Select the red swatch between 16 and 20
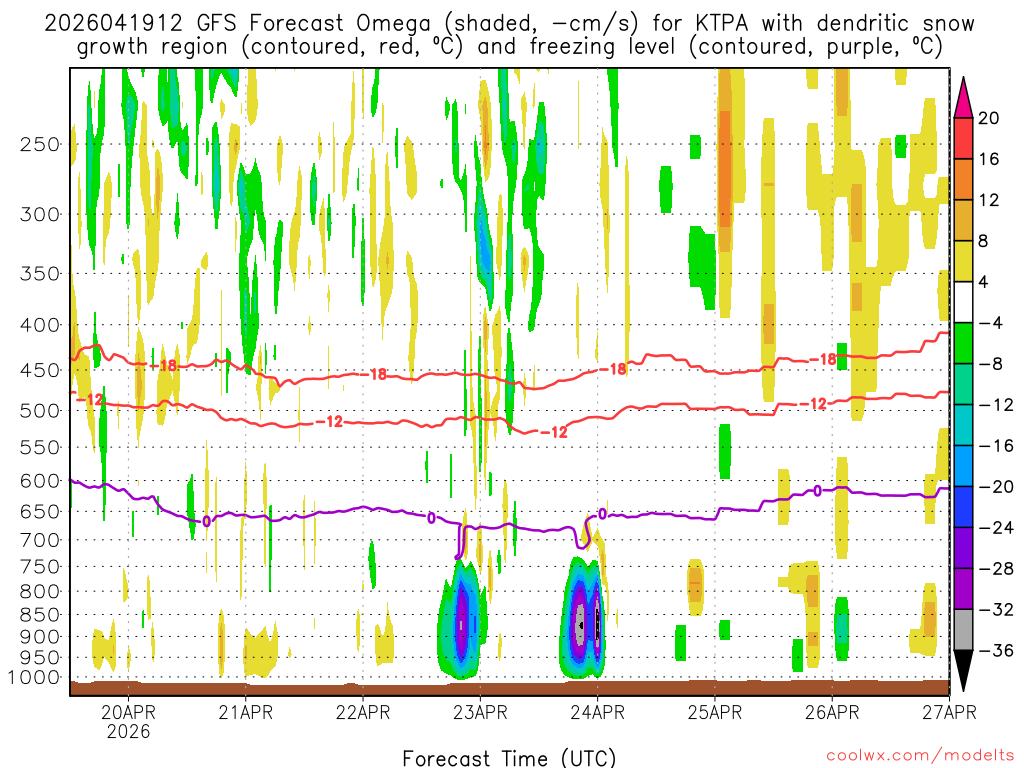This screenshot has width=1024, height=768. (x=965, y=138)
